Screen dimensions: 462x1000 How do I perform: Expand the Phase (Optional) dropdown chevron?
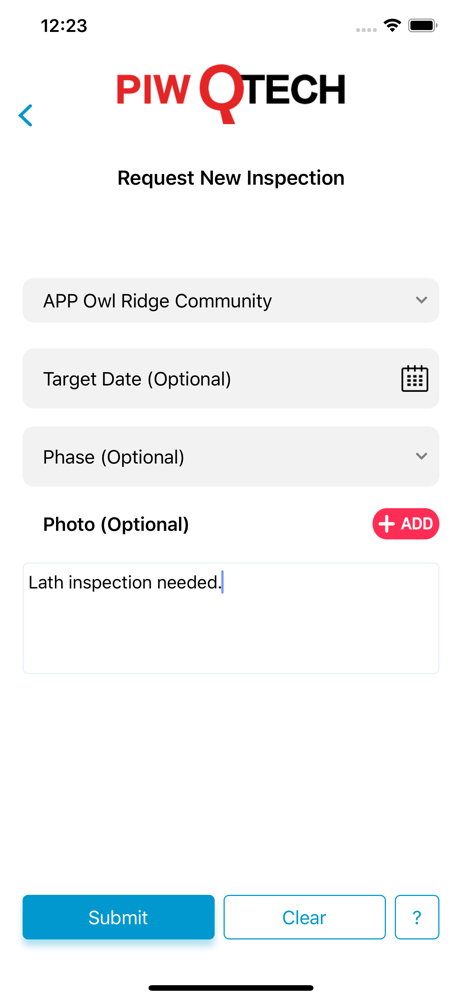421,456
